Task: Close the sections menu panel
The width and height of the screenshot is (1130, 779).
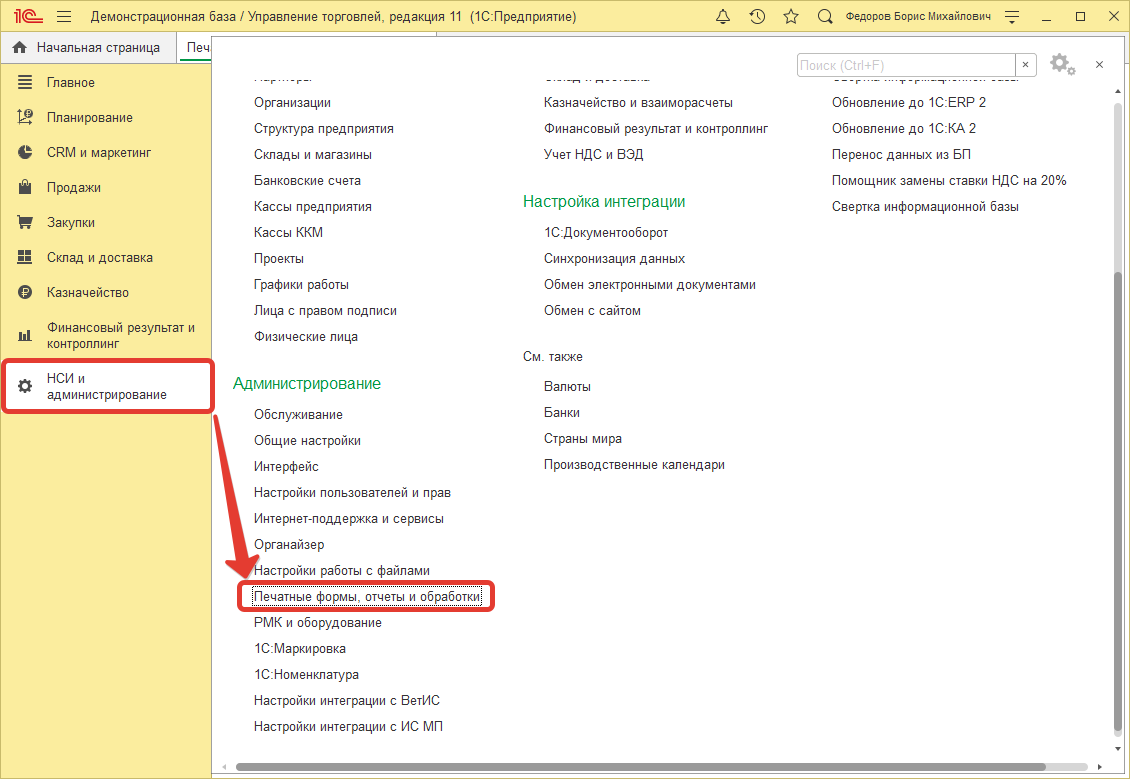Action: pyautogui.click(x=1099, y=65)
